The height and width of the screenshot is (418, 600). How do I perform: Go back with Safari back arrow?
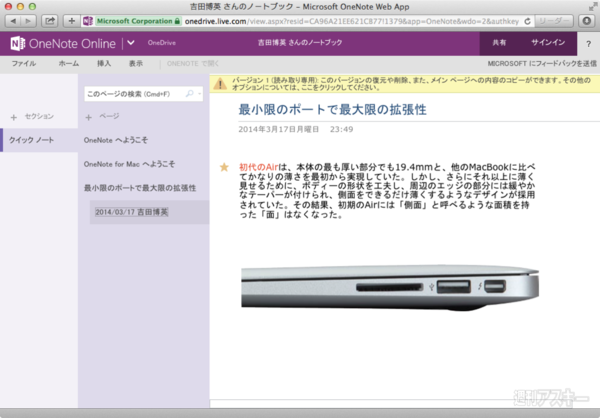(x=13, y=21)
